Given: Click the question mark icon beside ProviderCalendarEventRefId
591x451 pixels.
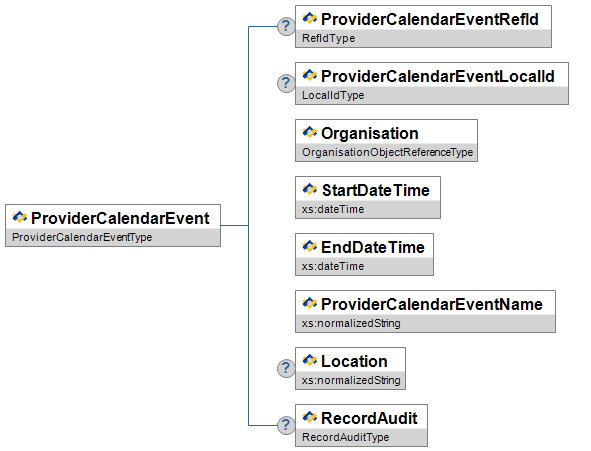Looking at the screenshot, I should coord(286,26).
